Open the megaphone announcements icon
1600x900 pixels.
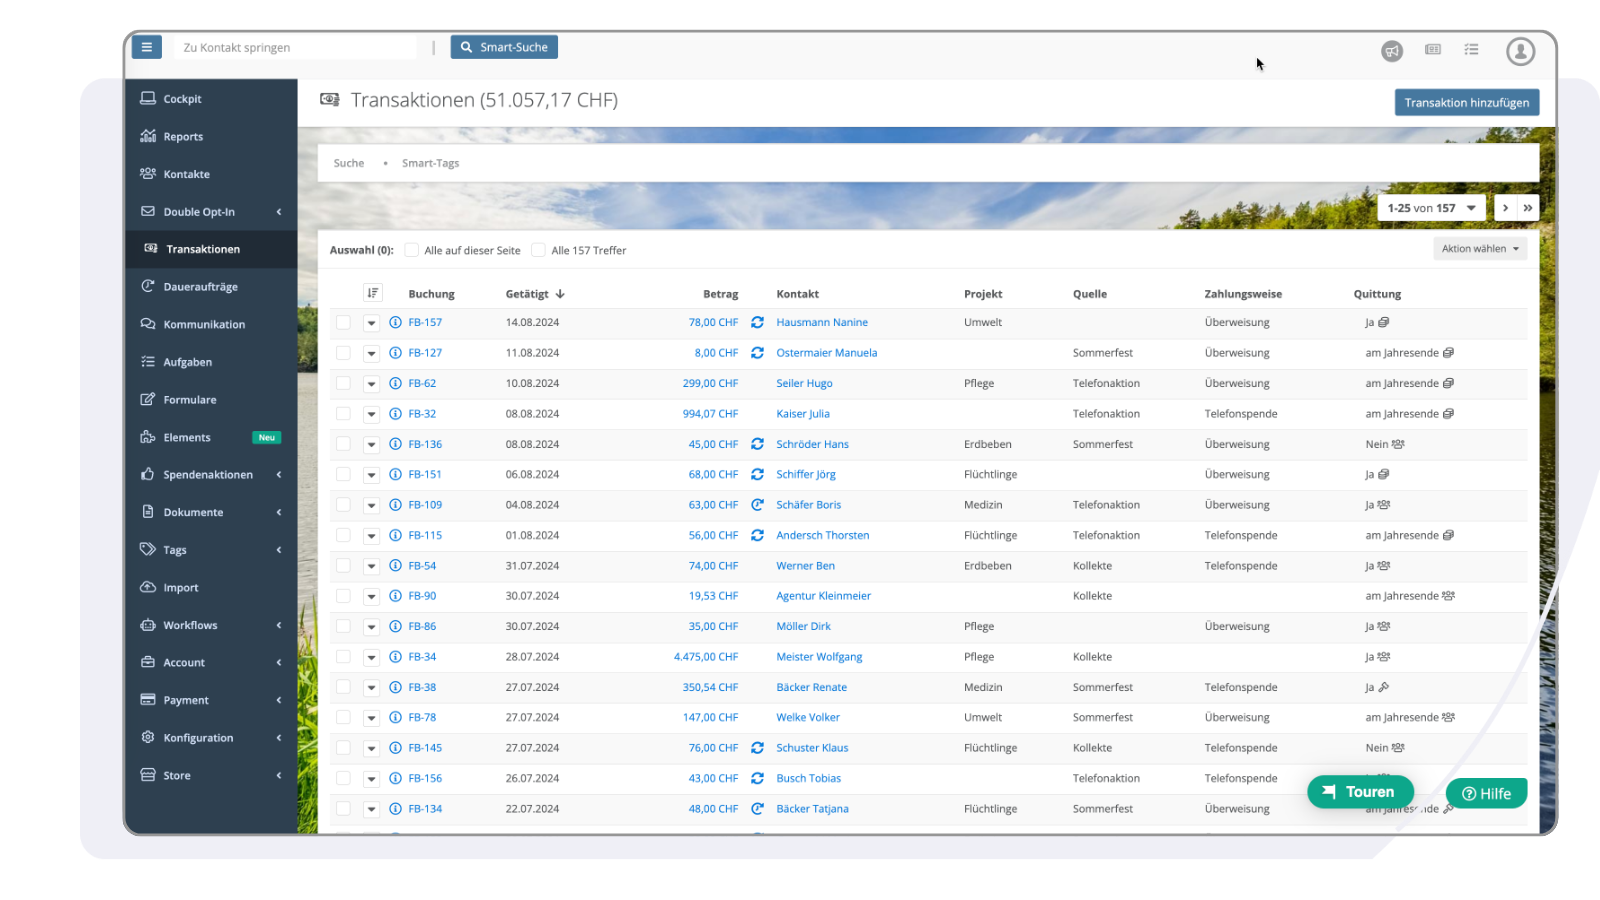tap(1391, 51)
